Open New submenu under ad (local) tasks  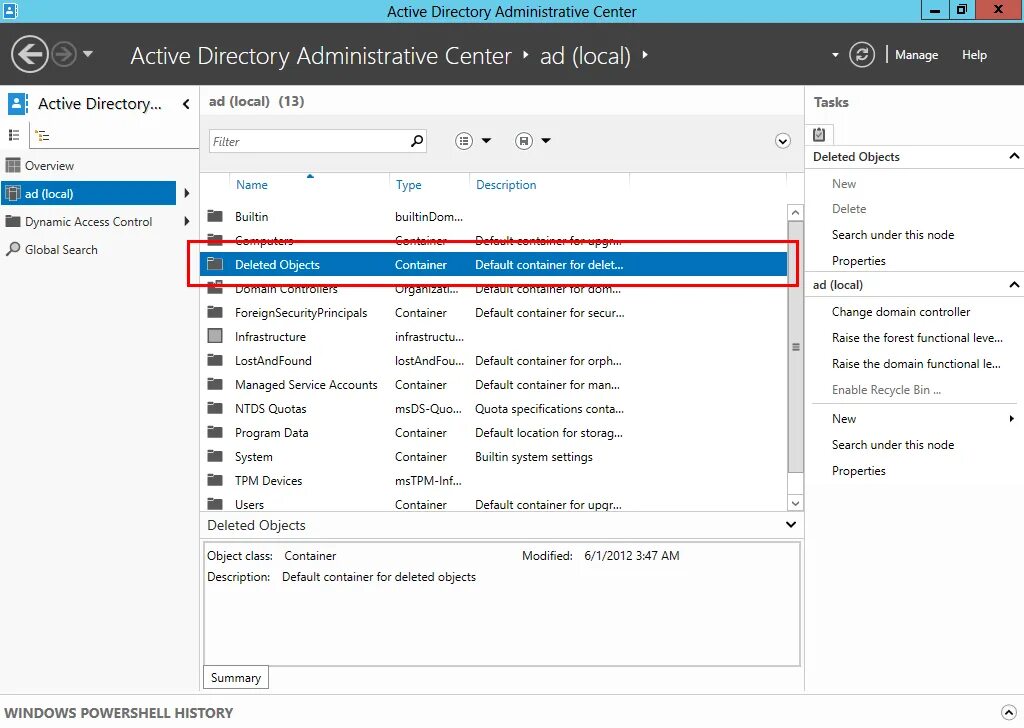click(923, 419)
